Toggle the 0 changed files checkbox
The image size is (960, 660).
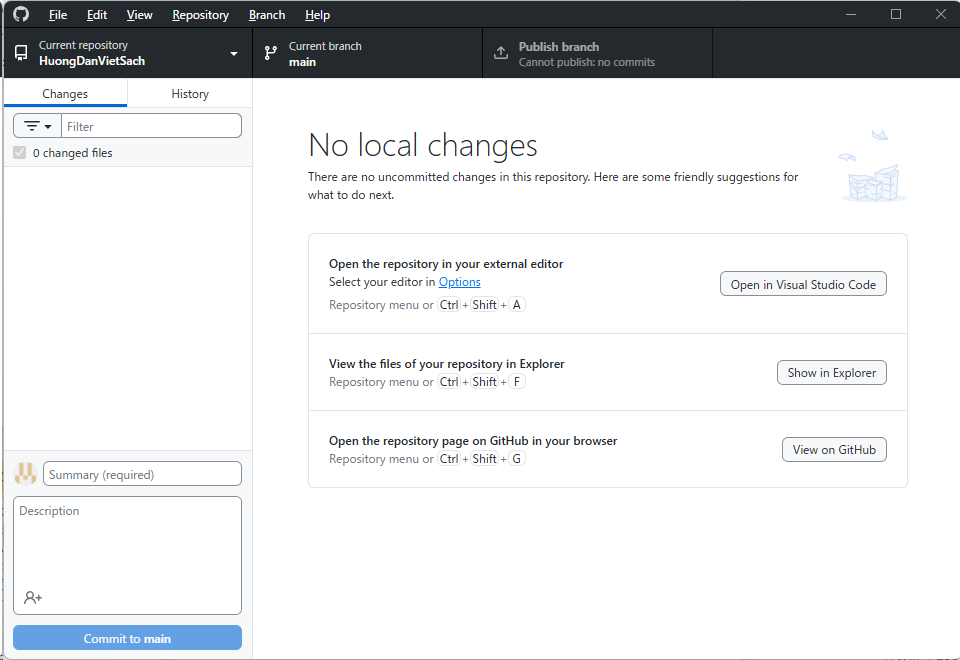tap(20, 153)
